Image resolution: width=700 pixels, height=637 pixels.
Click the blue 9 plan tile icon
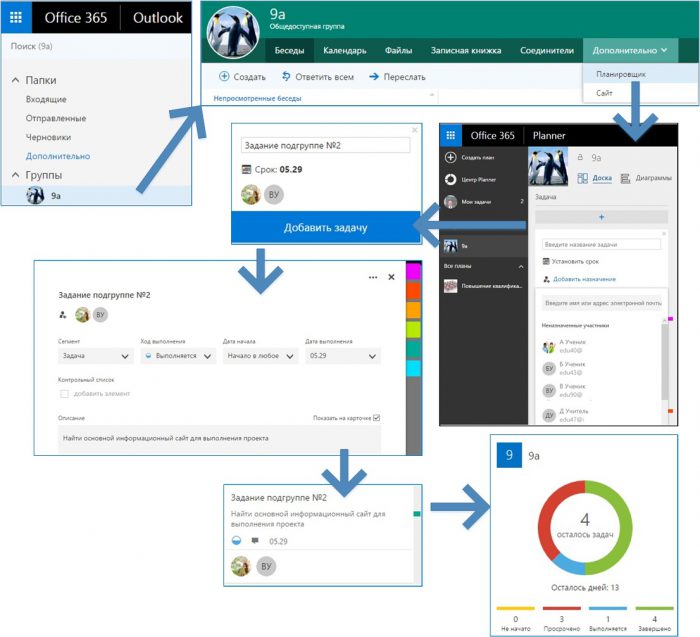click(x=509, y=455)
